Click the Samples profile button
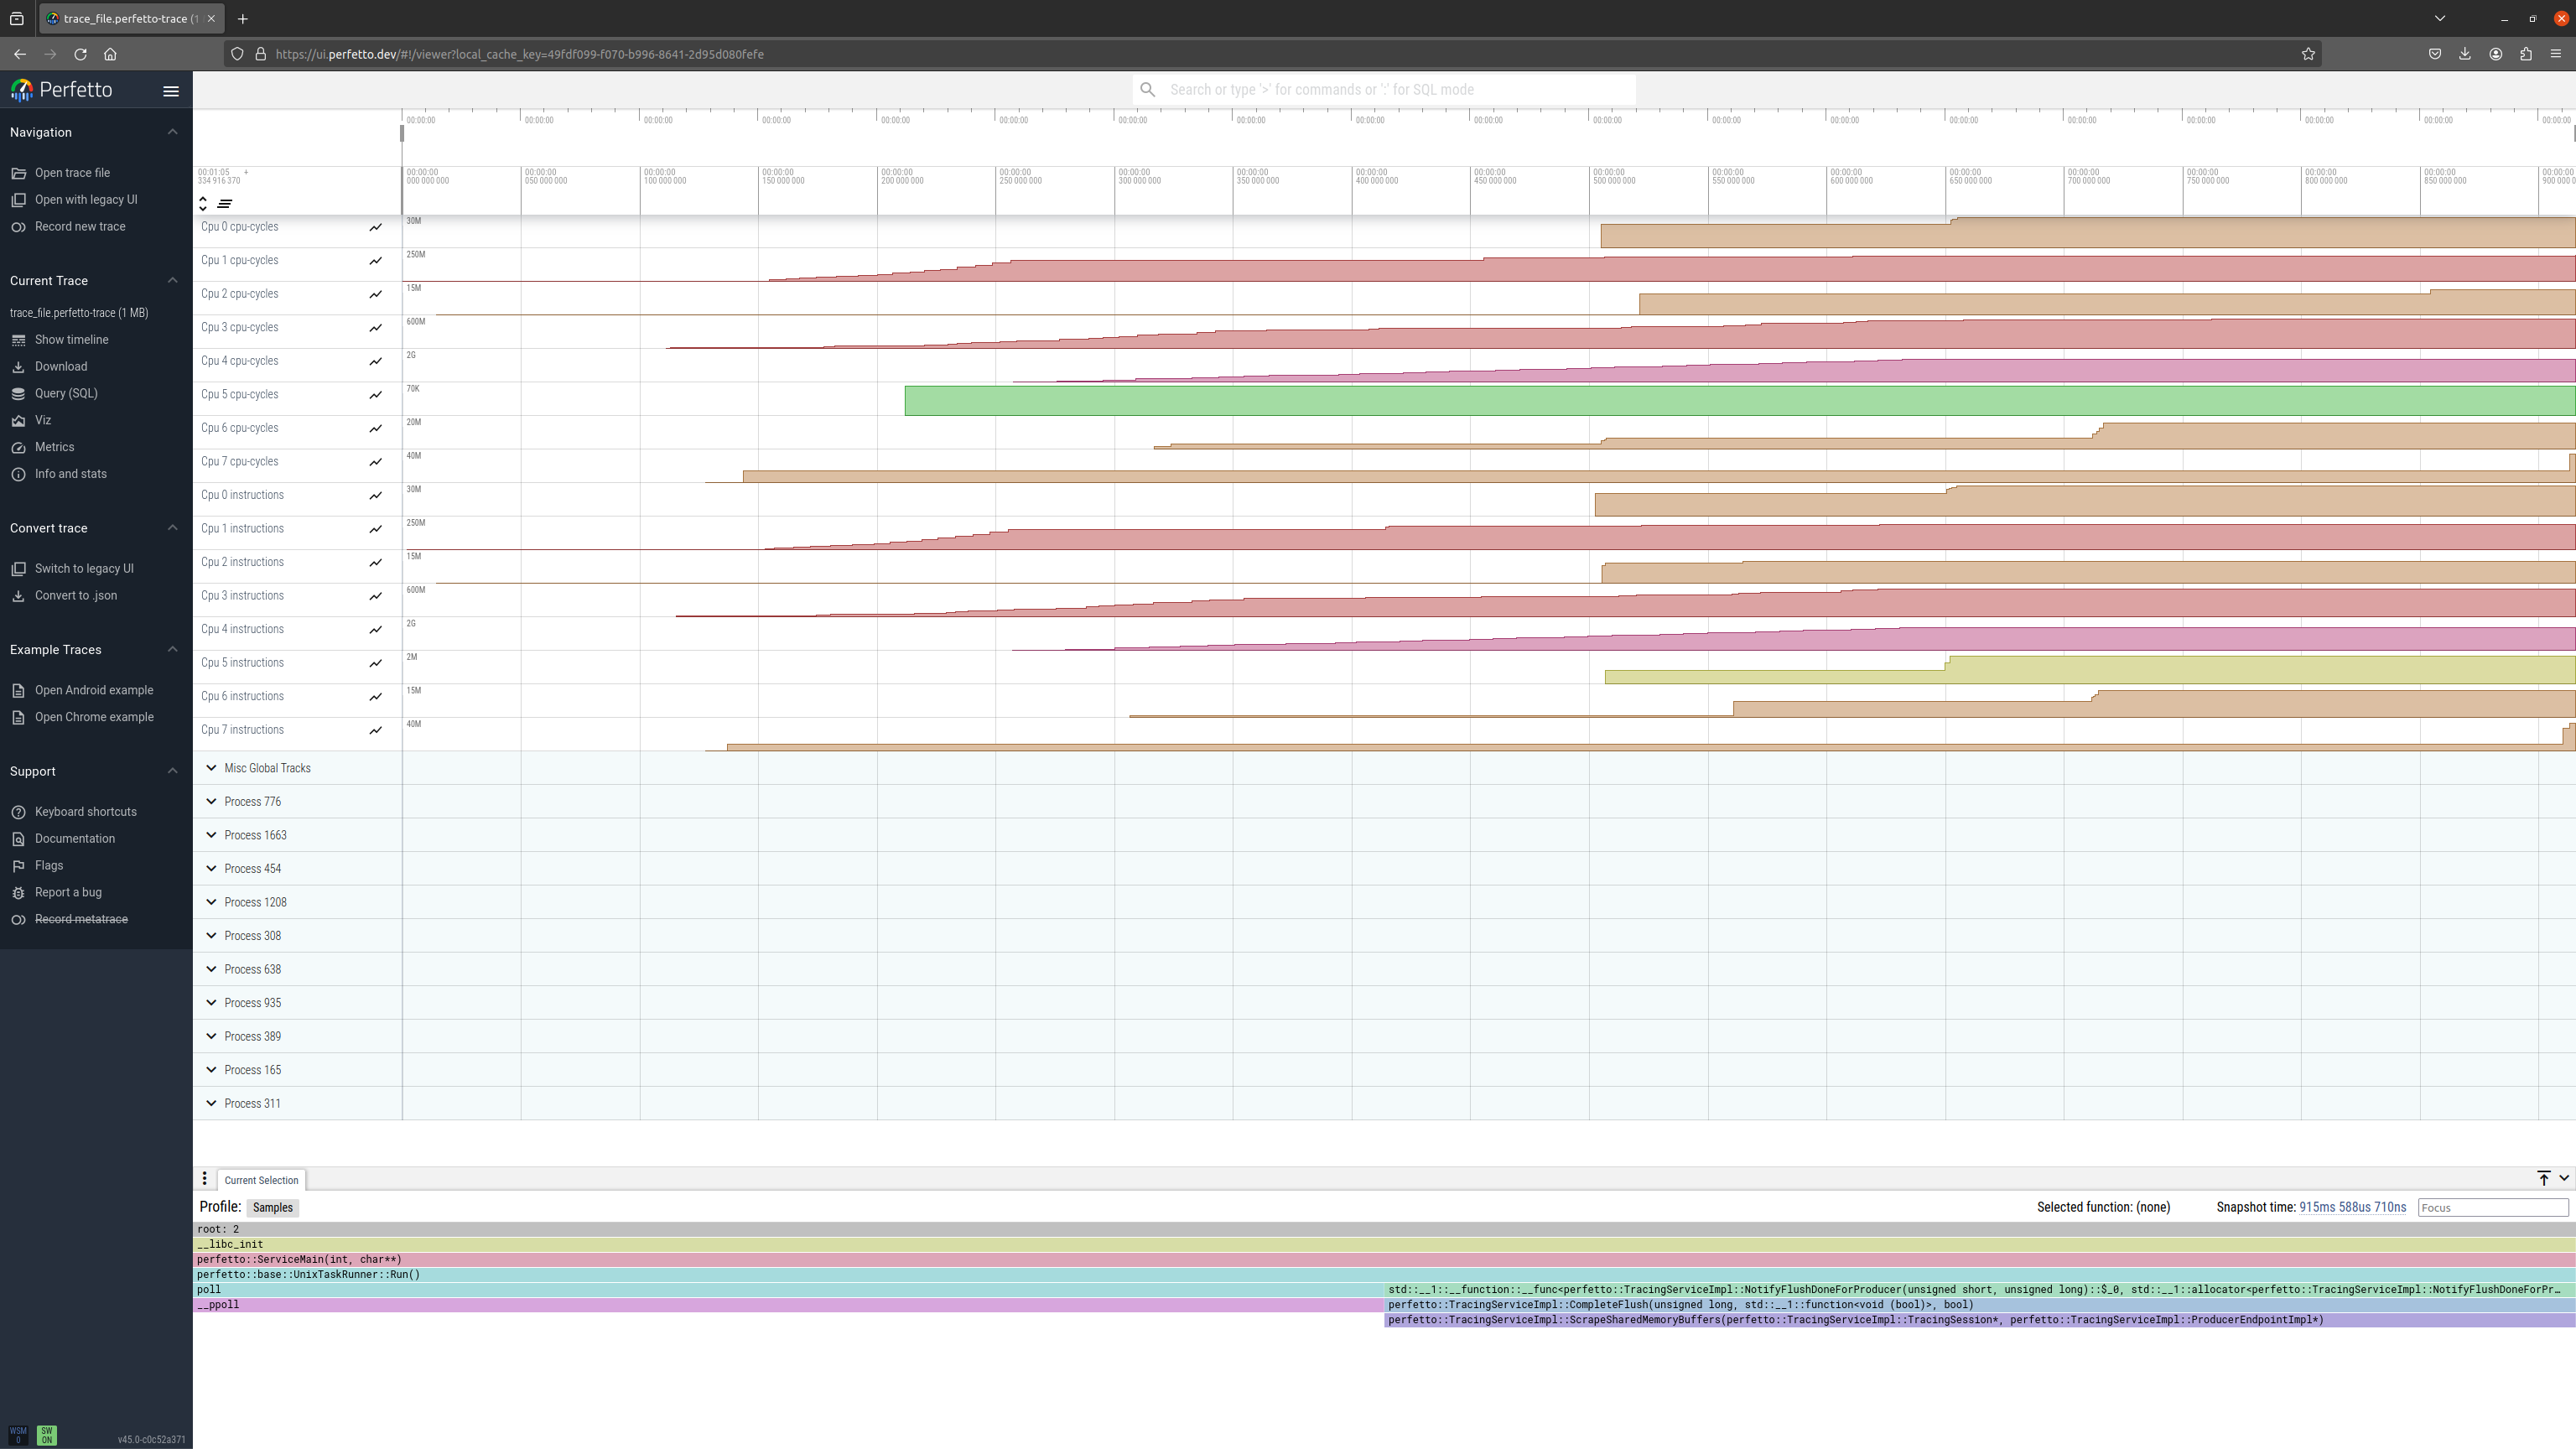The width and height of the screenshot is (2576, 1449). click(272, 1208)
